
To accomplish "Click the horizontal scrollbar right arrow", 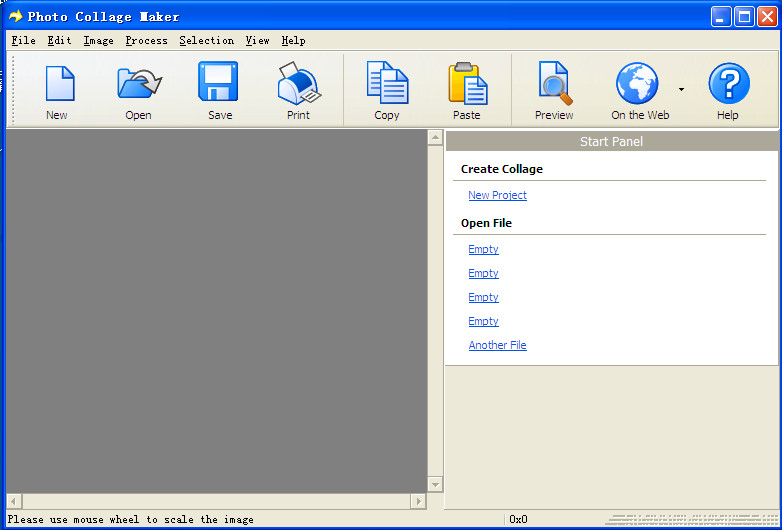I will (x=418, y=501).
